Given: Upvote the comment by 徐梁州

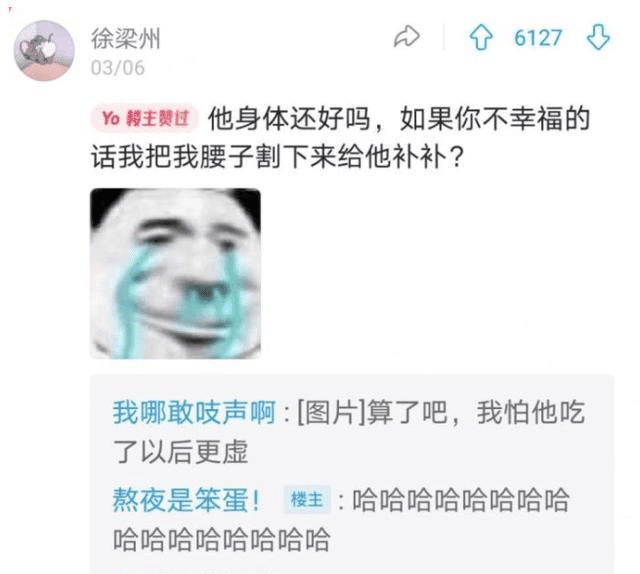Looking at the screenshot, I should 481,37.
